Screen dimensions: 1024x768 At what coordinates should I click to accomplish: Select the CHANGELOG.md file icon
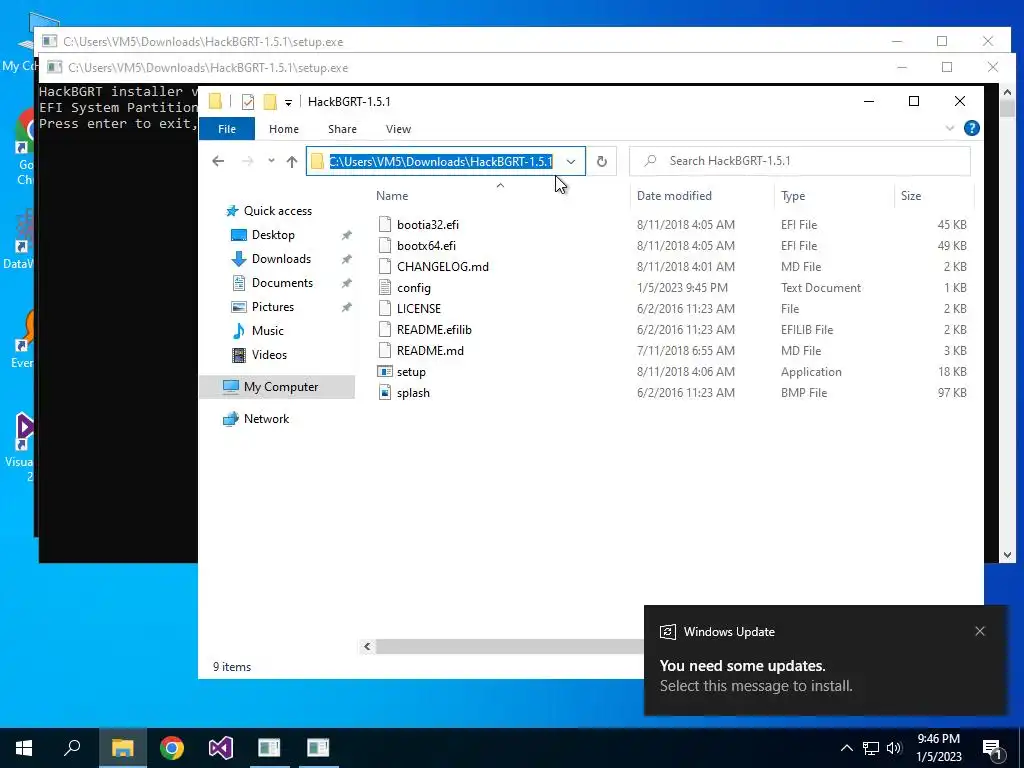coord(385,266)
